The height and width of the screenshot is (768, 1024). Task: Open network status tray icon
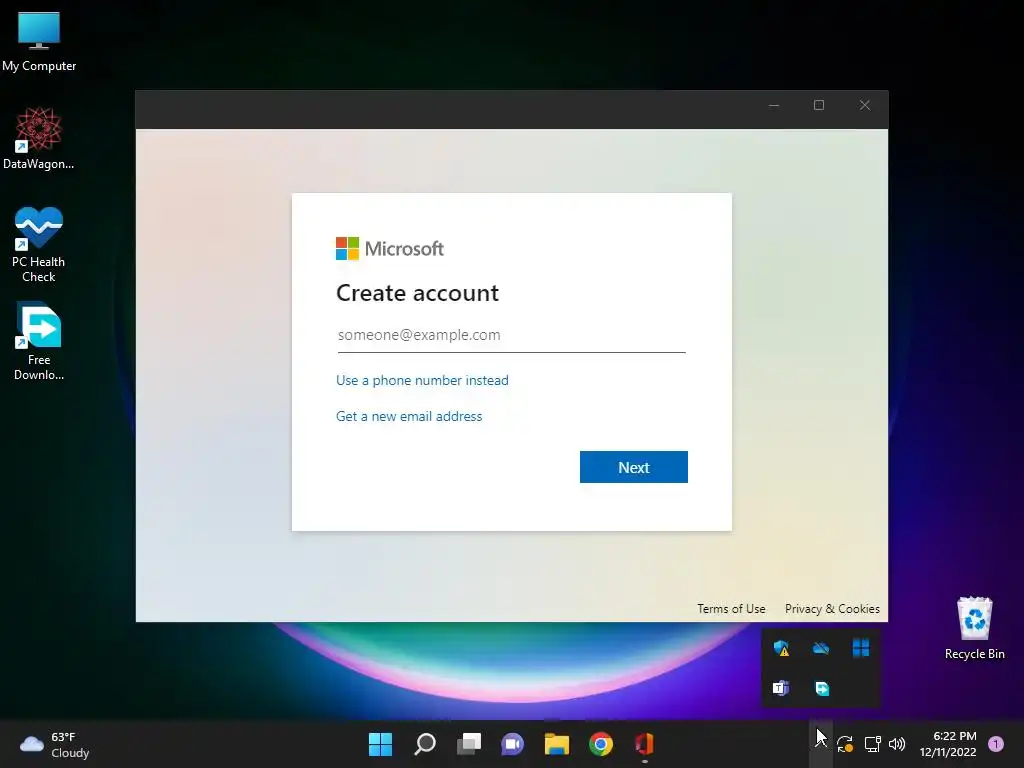872,744
